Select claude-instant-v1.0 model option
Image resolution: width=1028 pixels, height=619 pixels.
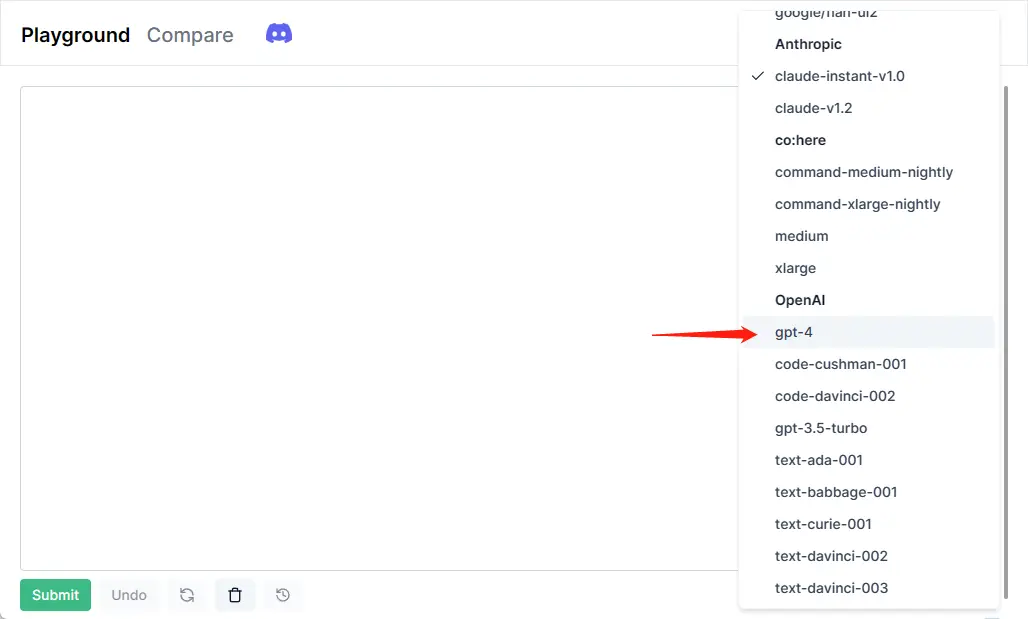[x=868, y=76]
